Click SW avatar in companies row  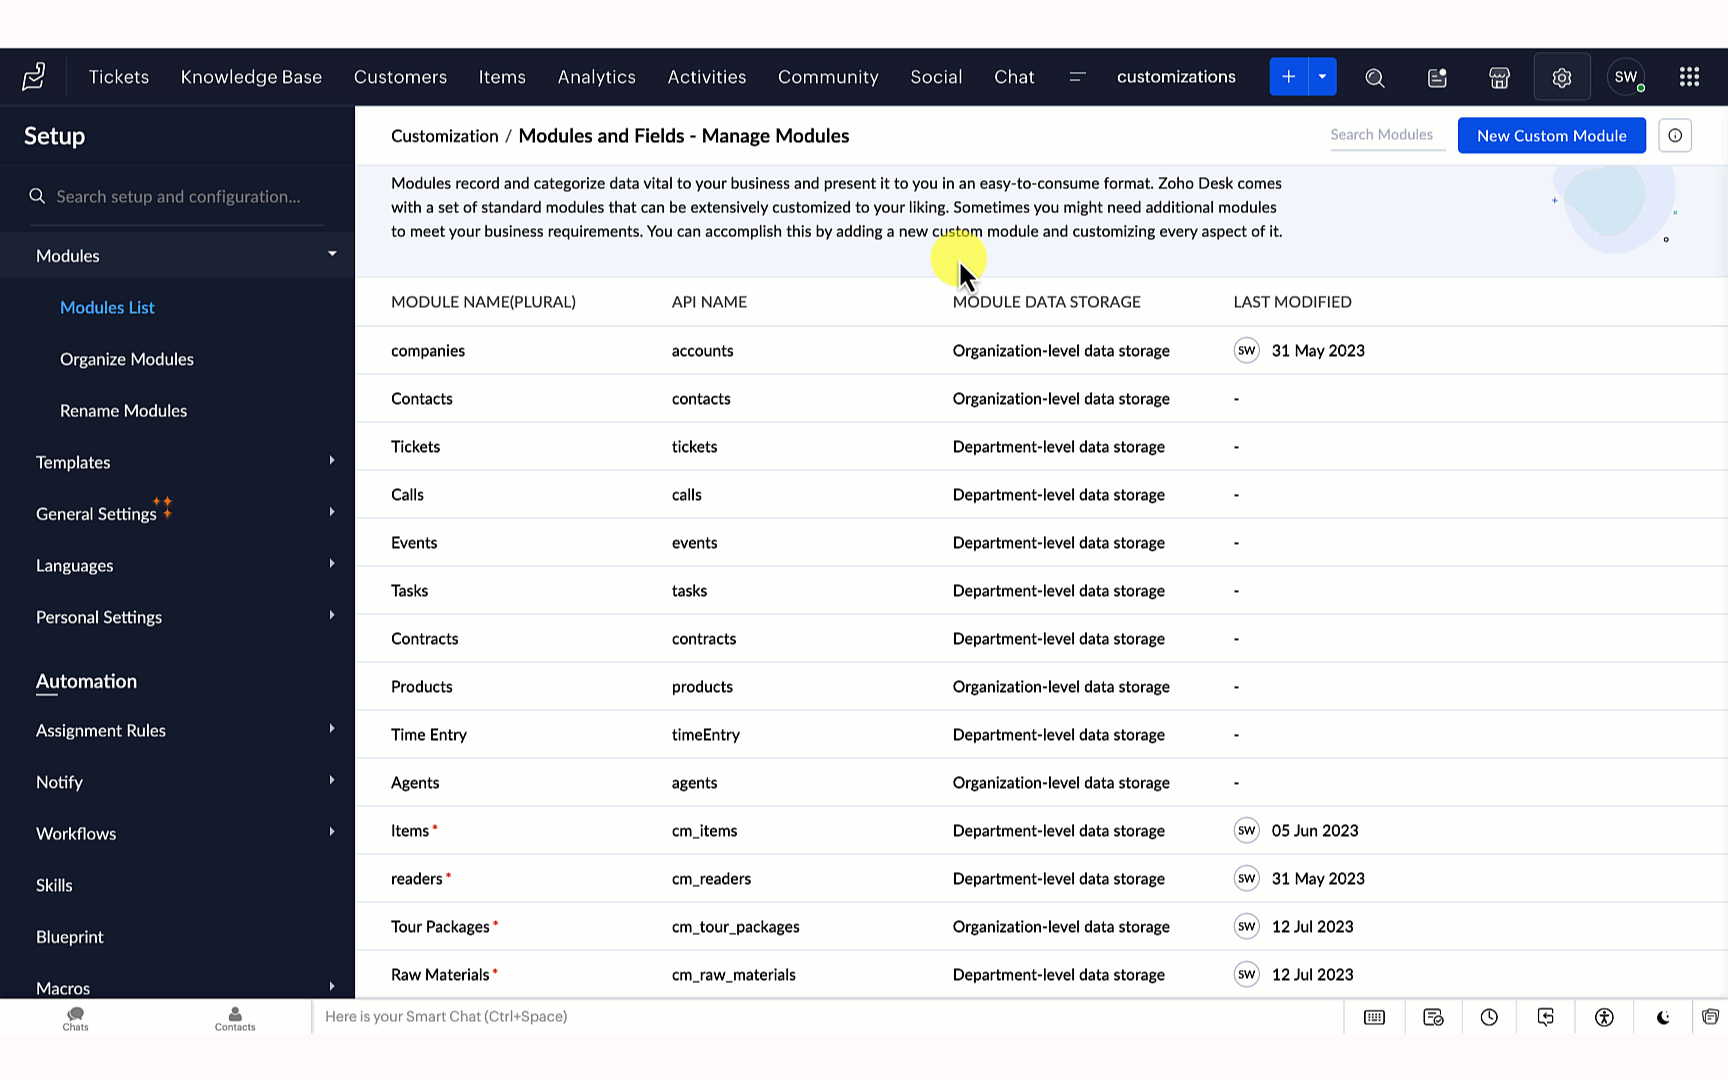(x=1246, y=350)
